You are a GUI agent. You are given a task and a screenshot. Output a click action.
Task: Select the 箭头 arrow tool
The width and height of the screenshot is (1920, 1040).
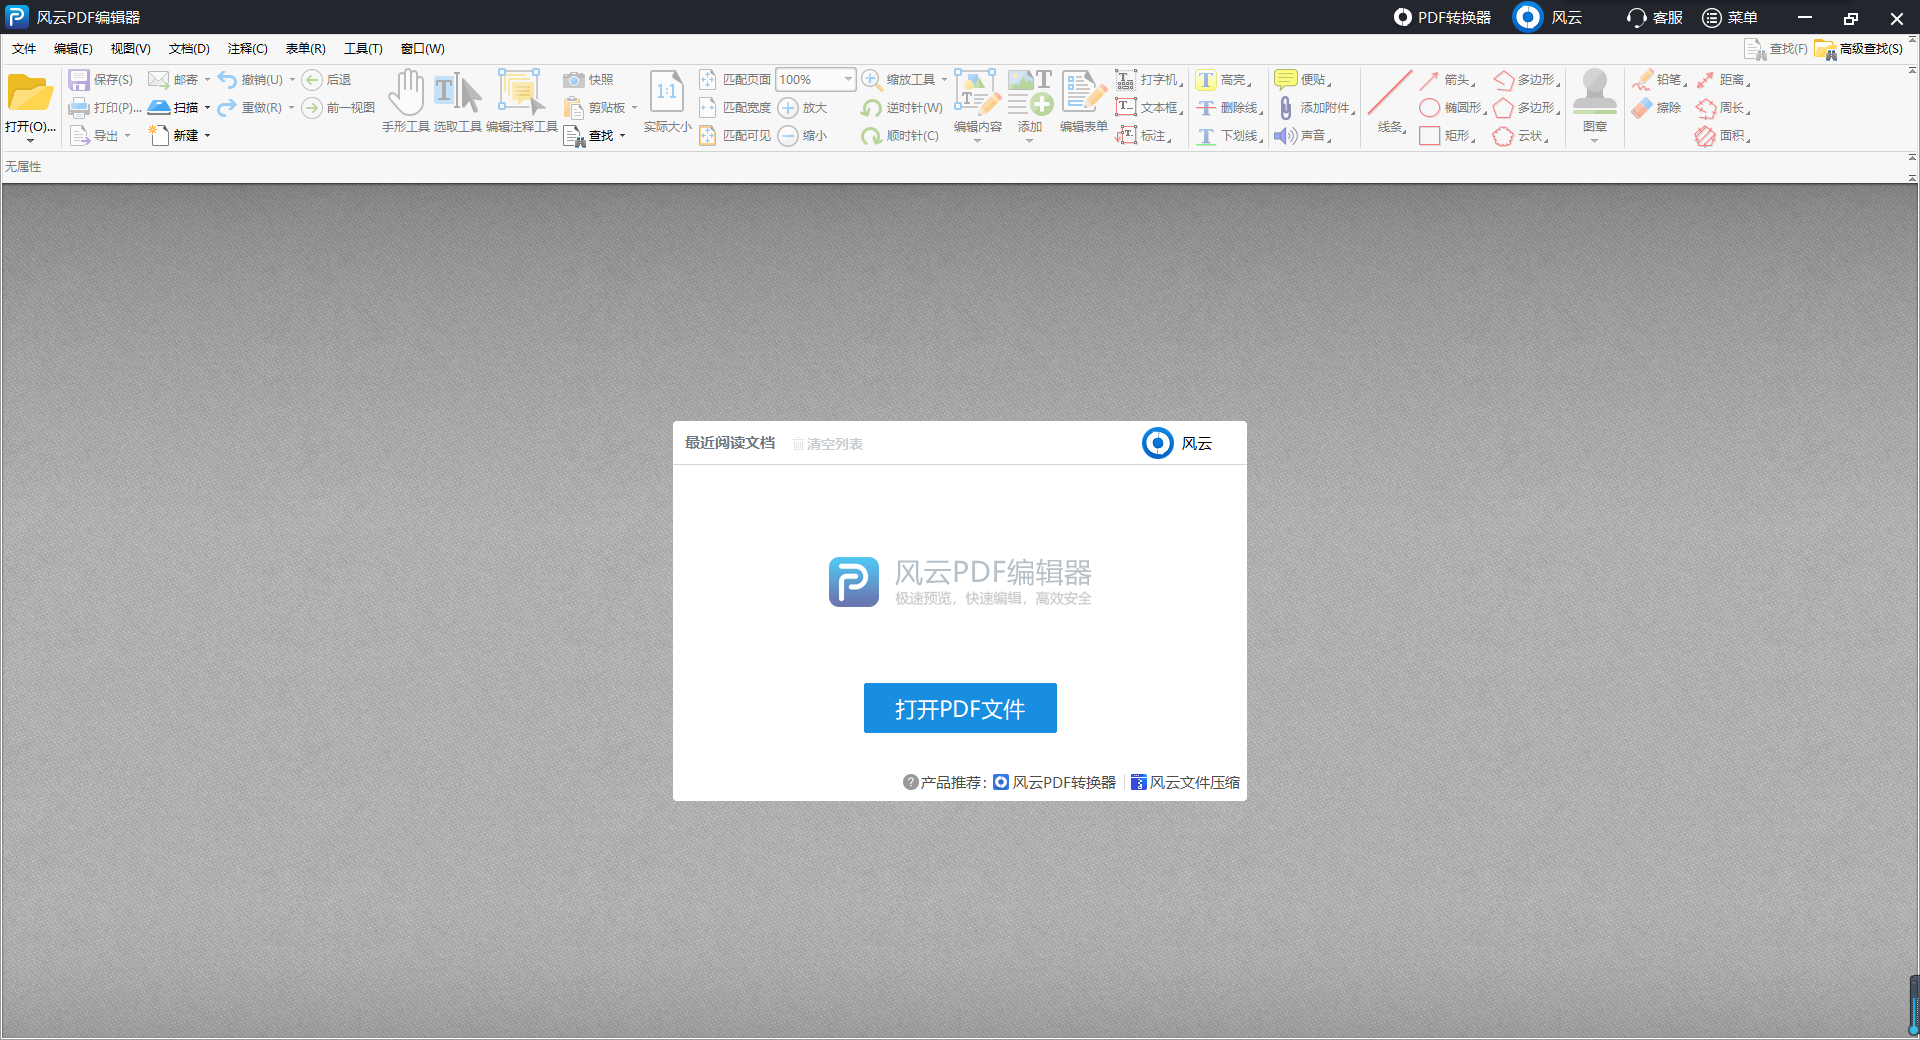coord(1448,80)
